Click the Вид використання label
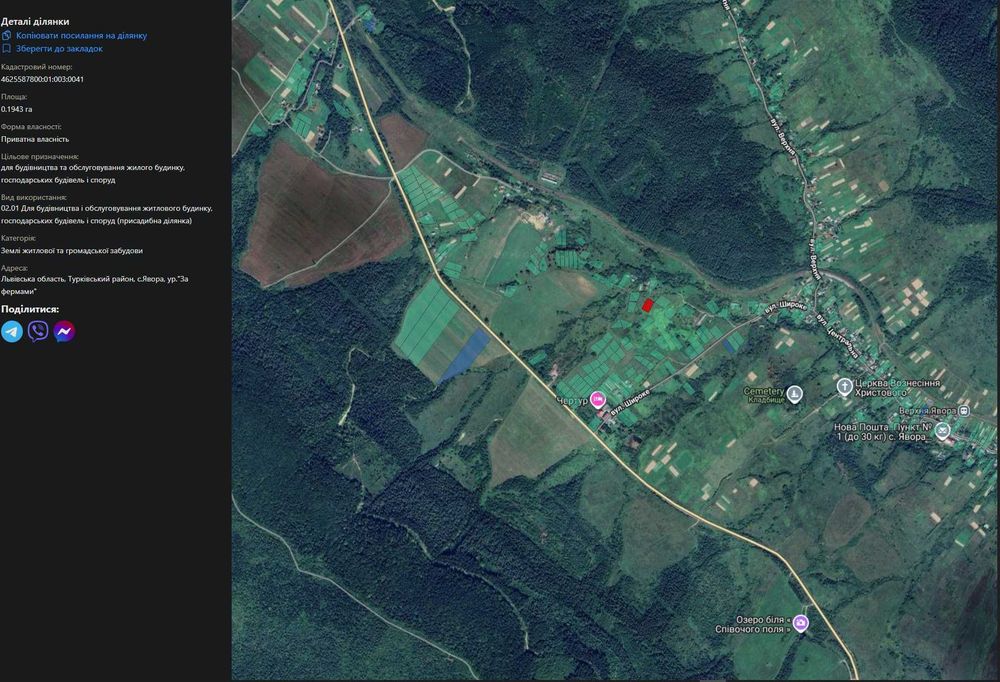Screen dimensions: 1000x682 (x=34, y=197)
